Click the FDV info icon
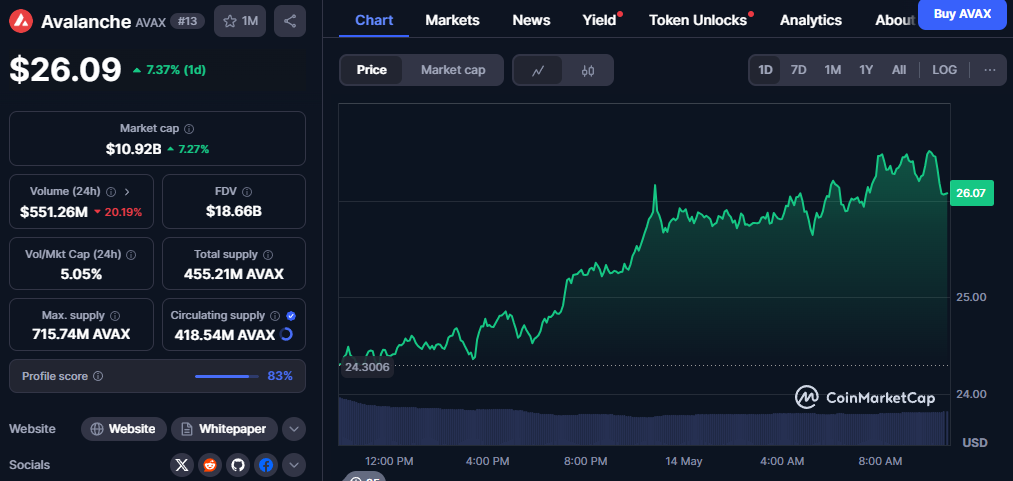Image resolution: width=1013 pixels, height=481 pixels. pos(247,192)
